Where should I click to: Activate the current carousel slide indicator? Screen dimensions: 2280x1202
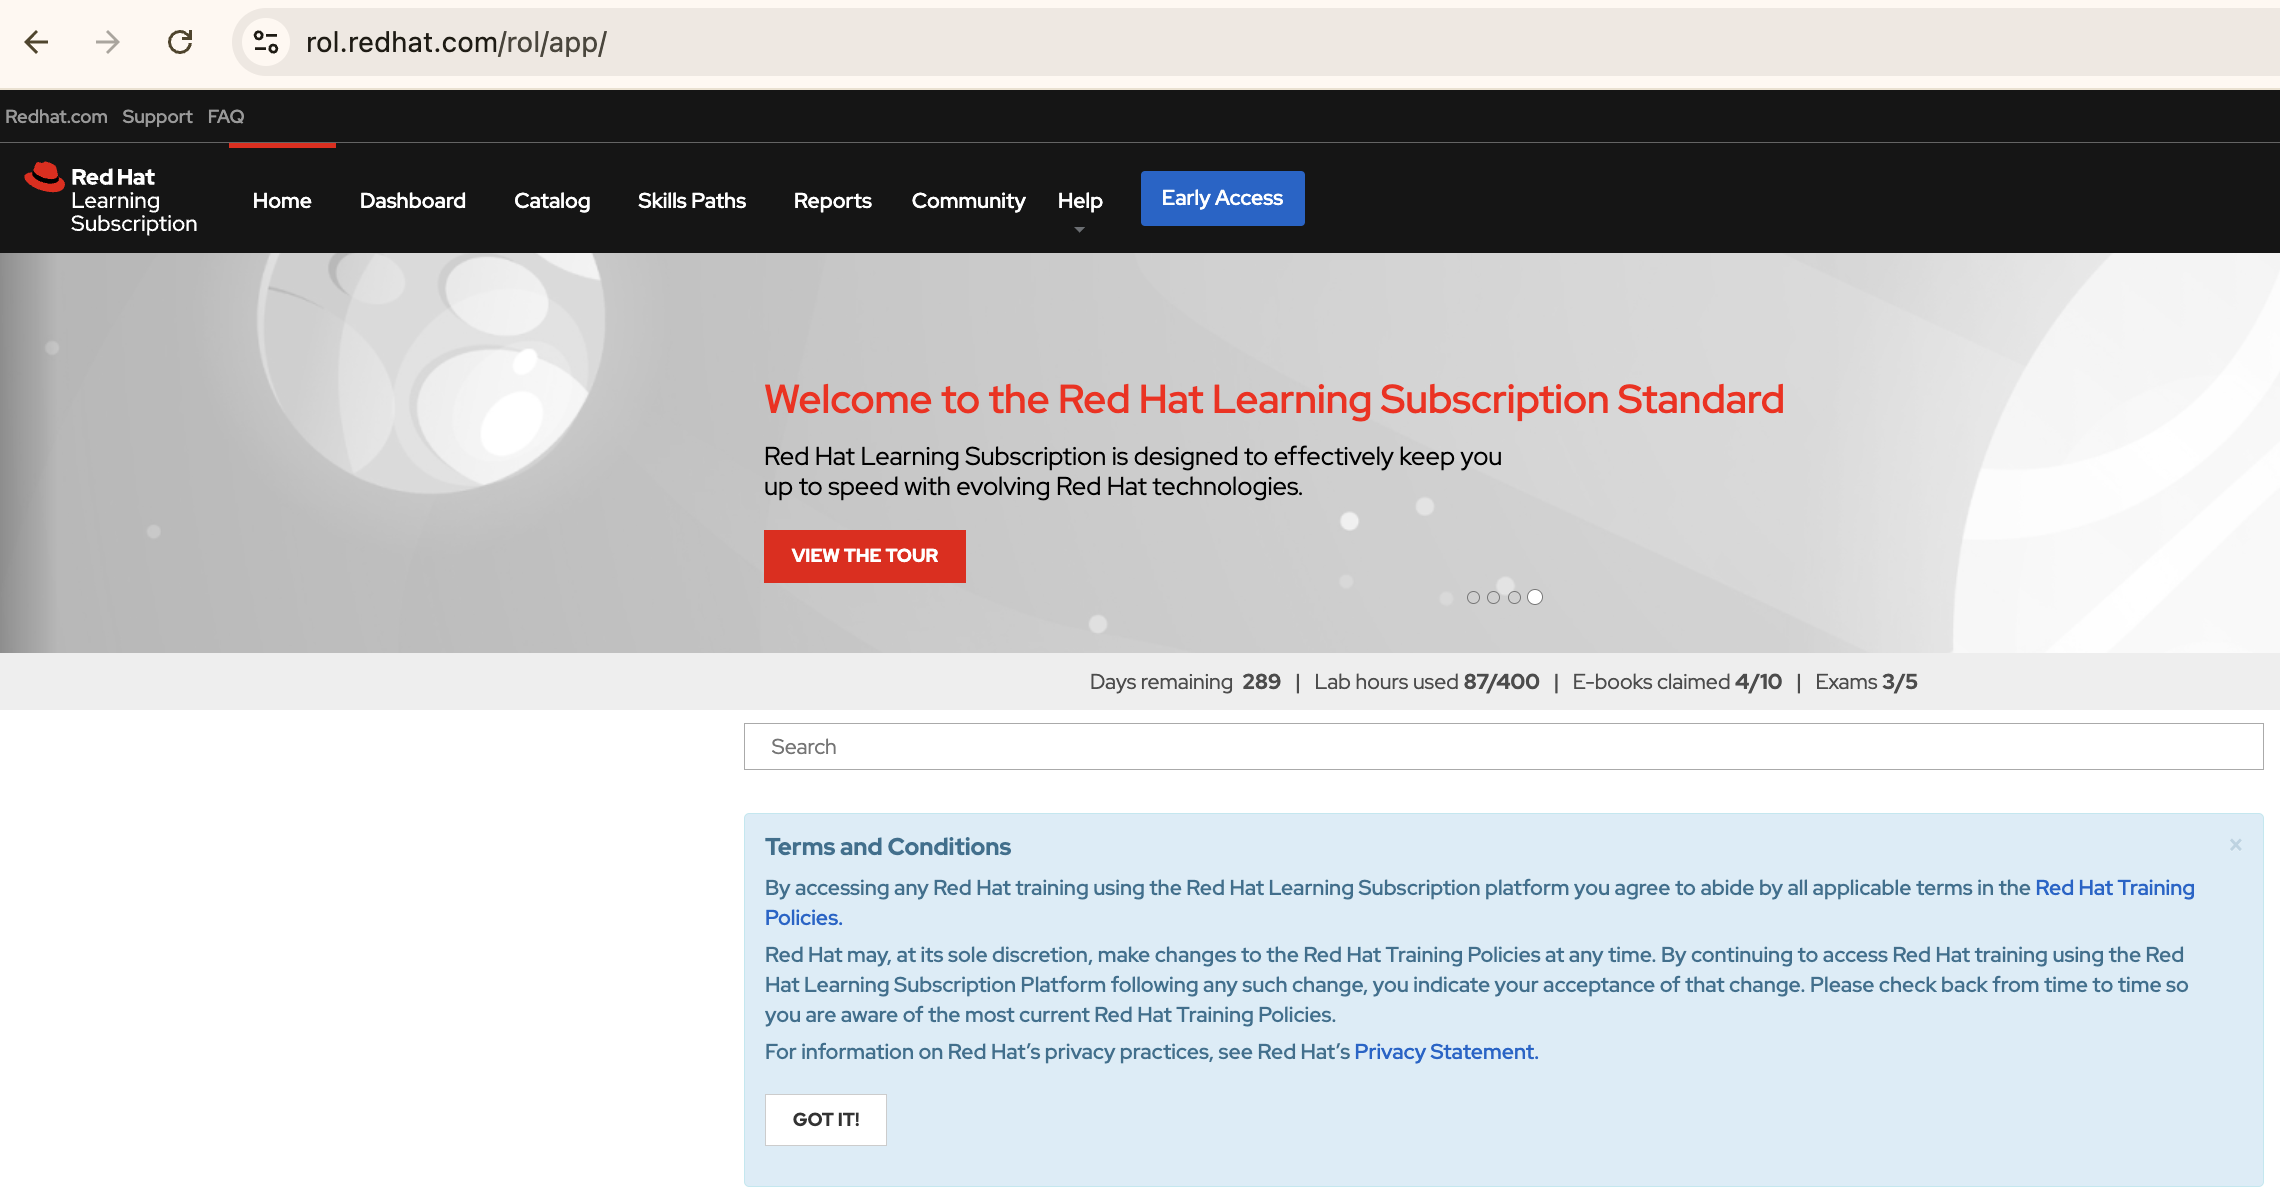coord(1535,597)
